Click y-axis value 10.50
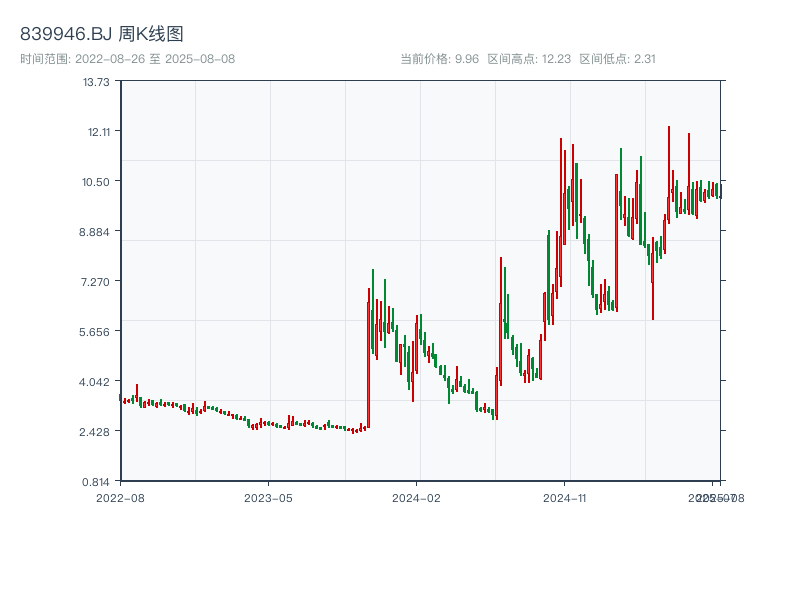 coord(96,182)
